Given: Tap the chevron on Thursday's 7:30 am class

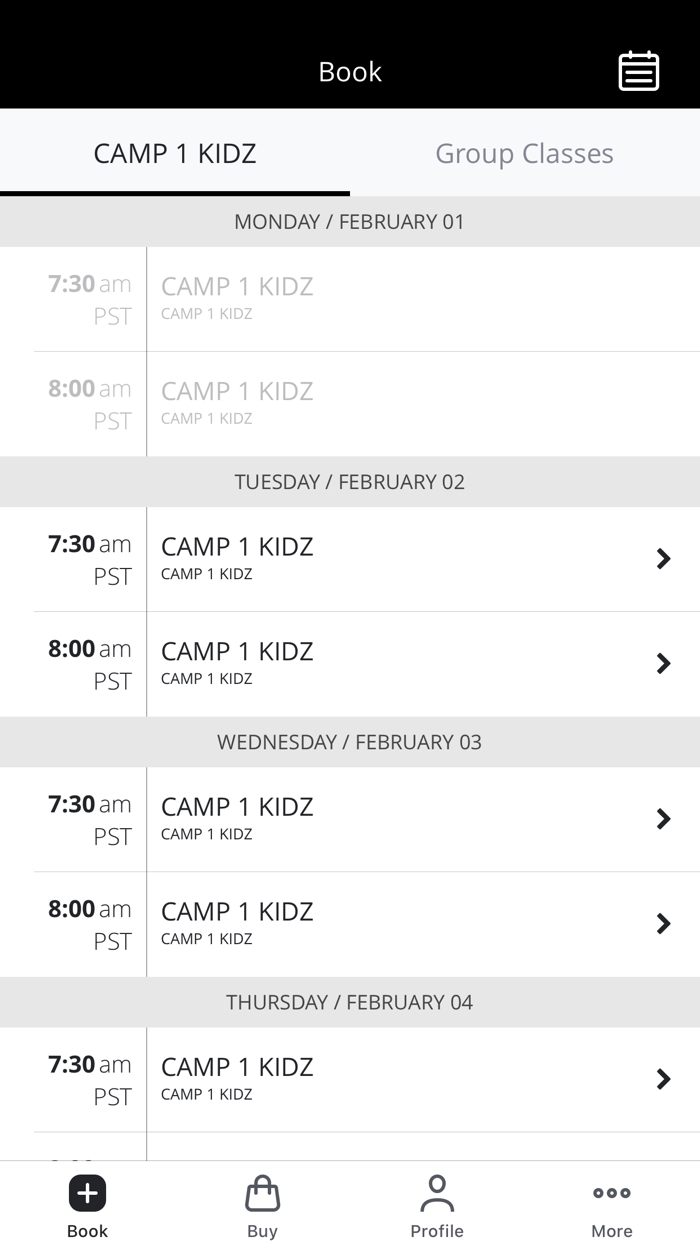Looking at the screenshot, I should [663, 1079].
